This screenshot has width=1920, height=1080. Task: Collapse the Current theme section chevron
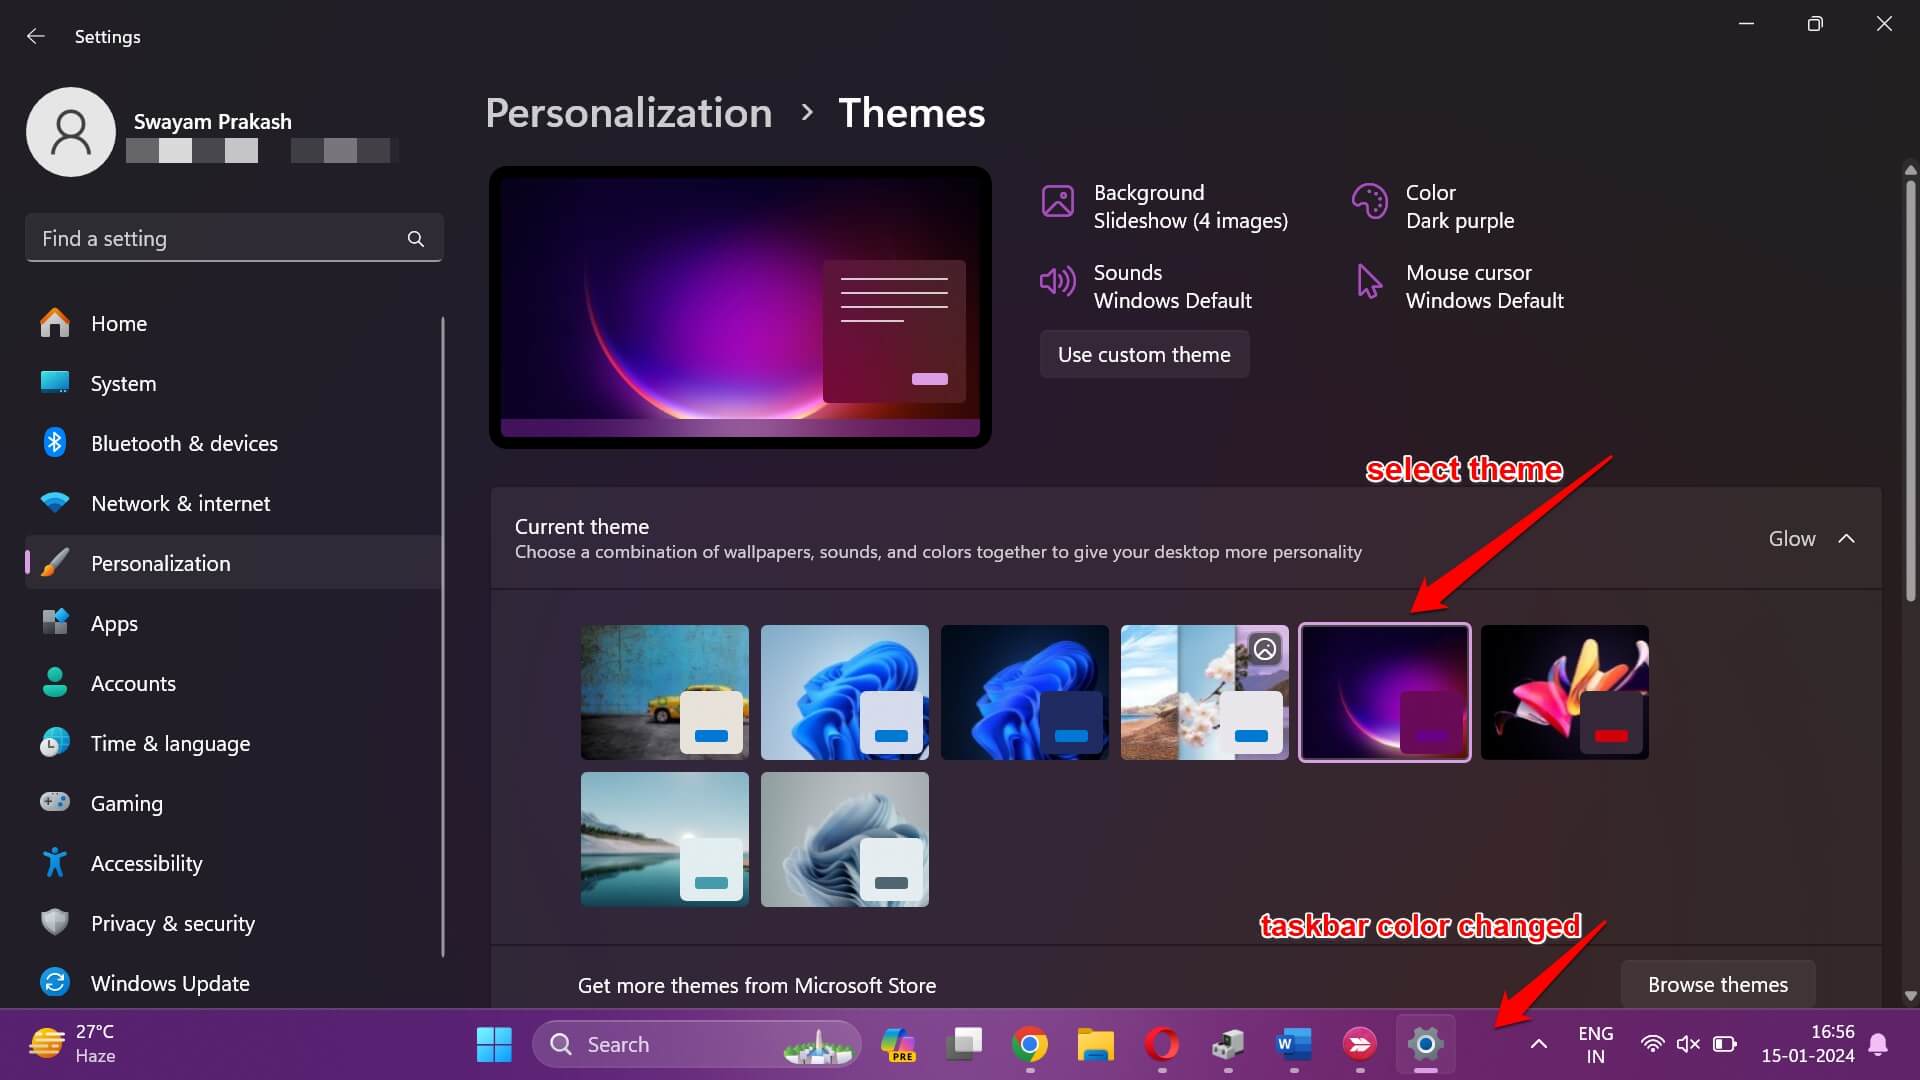[x=1846, y=539]
